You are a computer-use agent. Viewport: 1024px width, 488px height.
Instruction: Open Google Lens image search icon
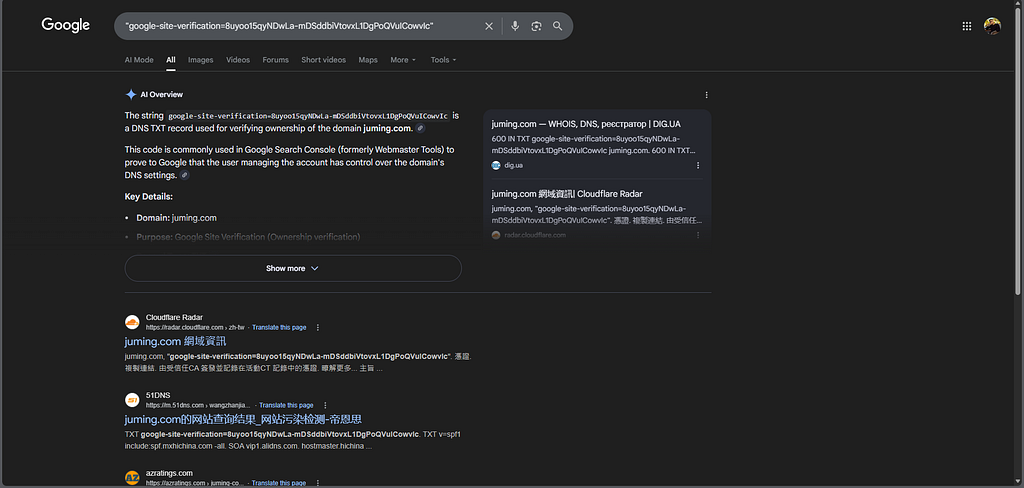click(536, 26)
